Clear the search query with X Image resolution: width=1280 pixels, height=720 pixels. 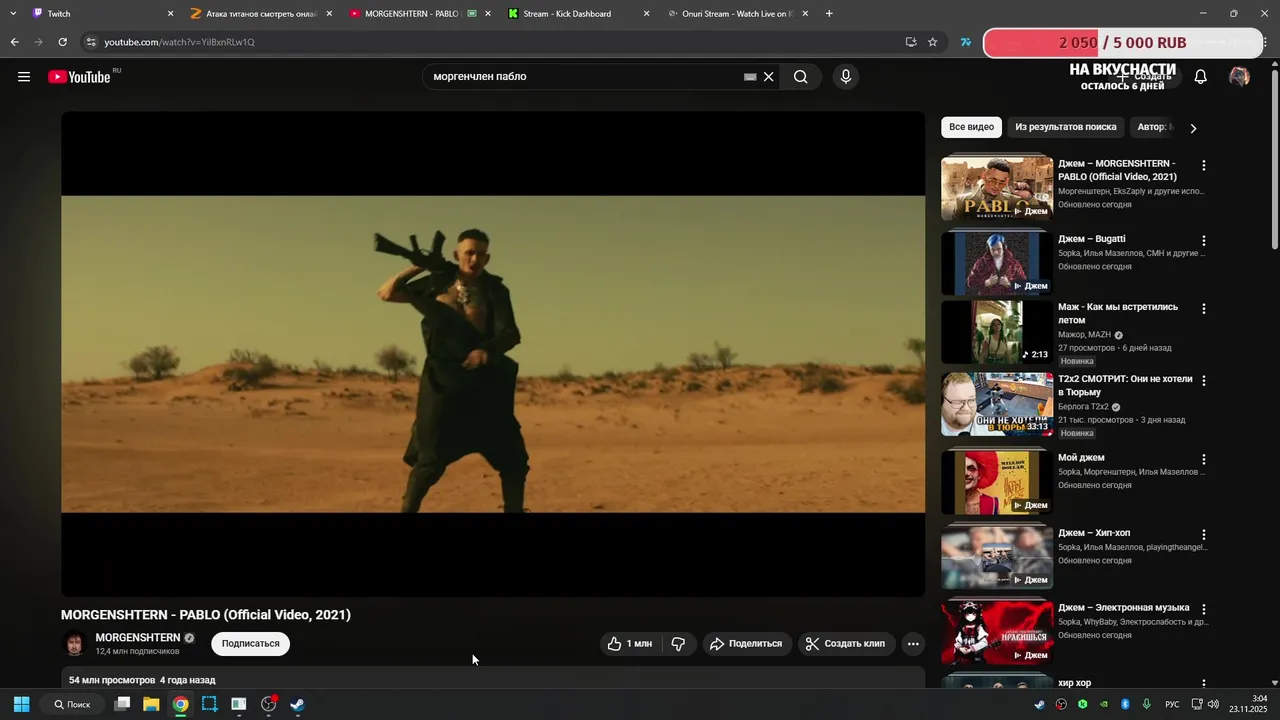click(769, 77)
